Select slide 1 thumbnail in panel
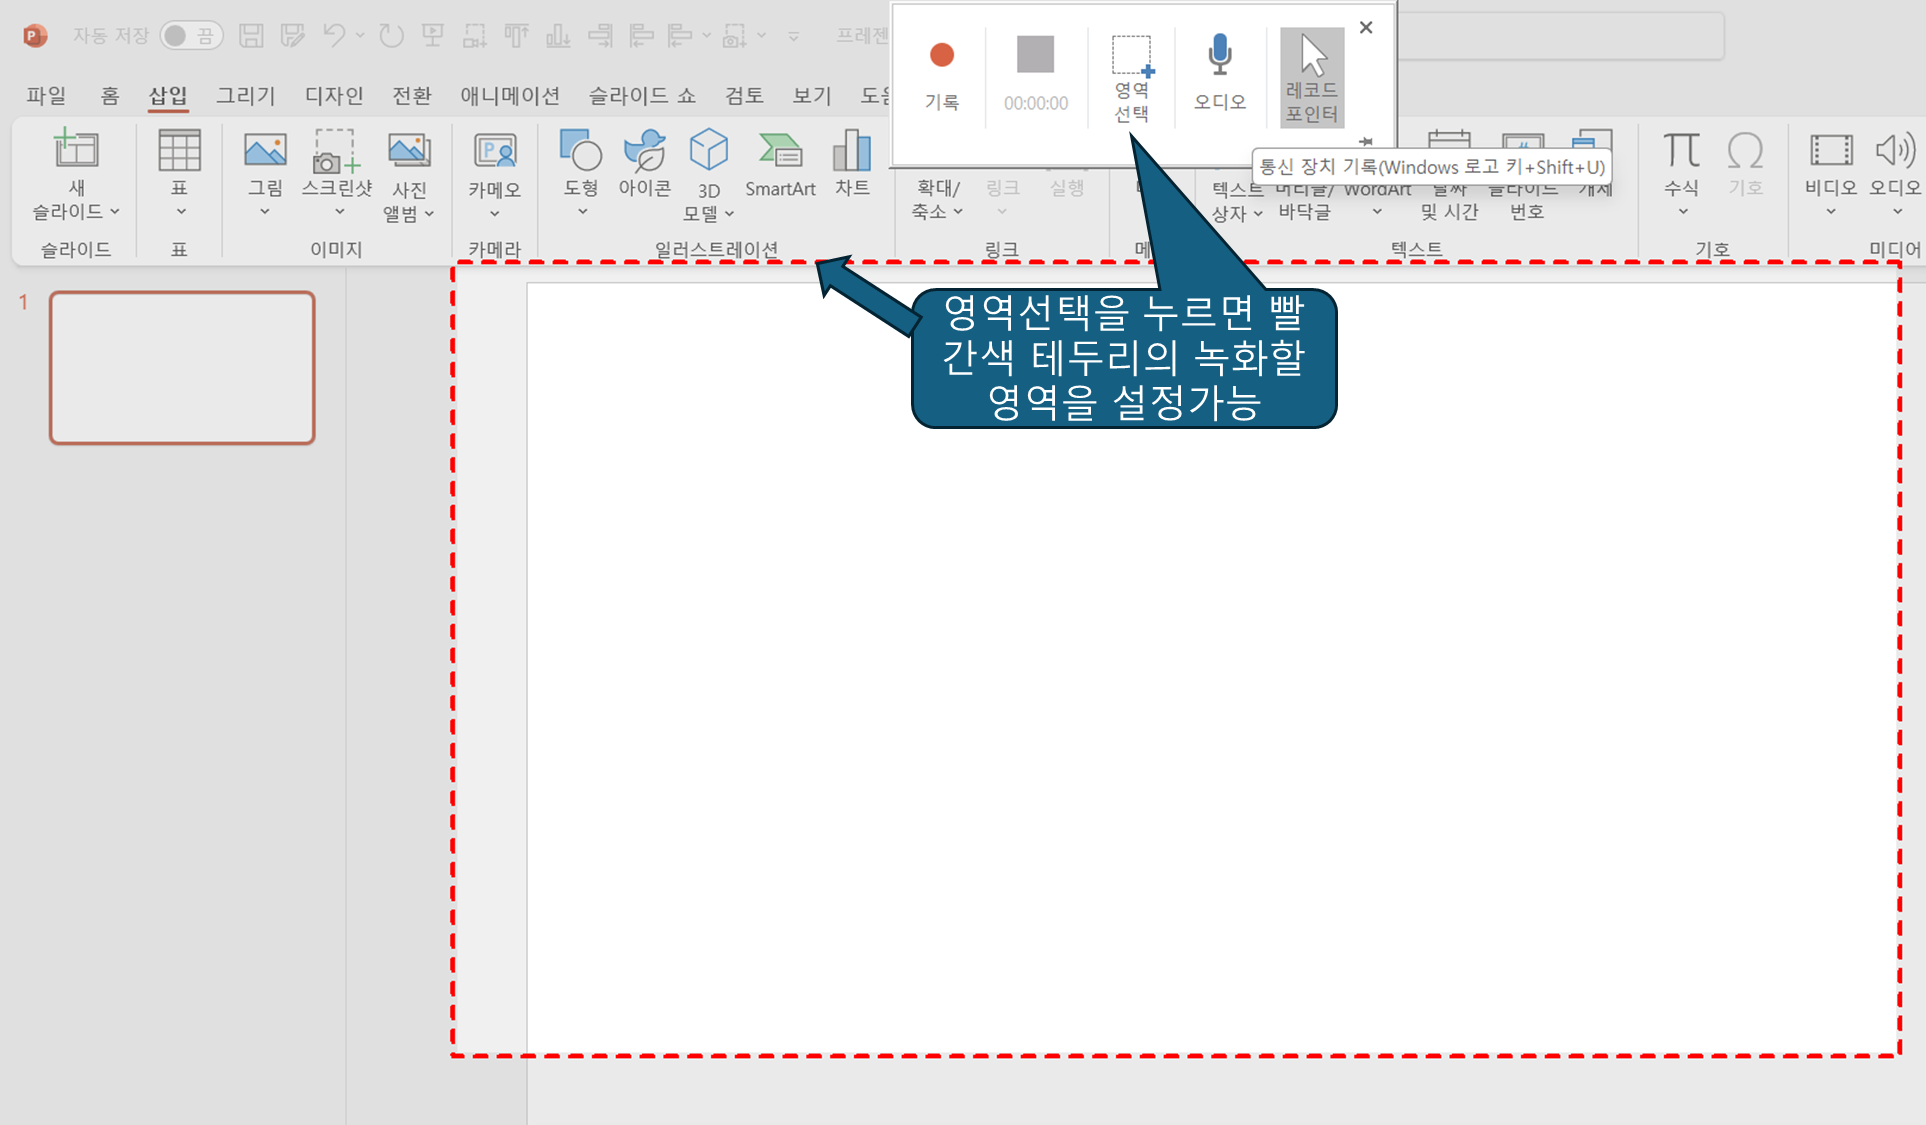This screenshot has width=1926, height=1125. coord(182,367)
